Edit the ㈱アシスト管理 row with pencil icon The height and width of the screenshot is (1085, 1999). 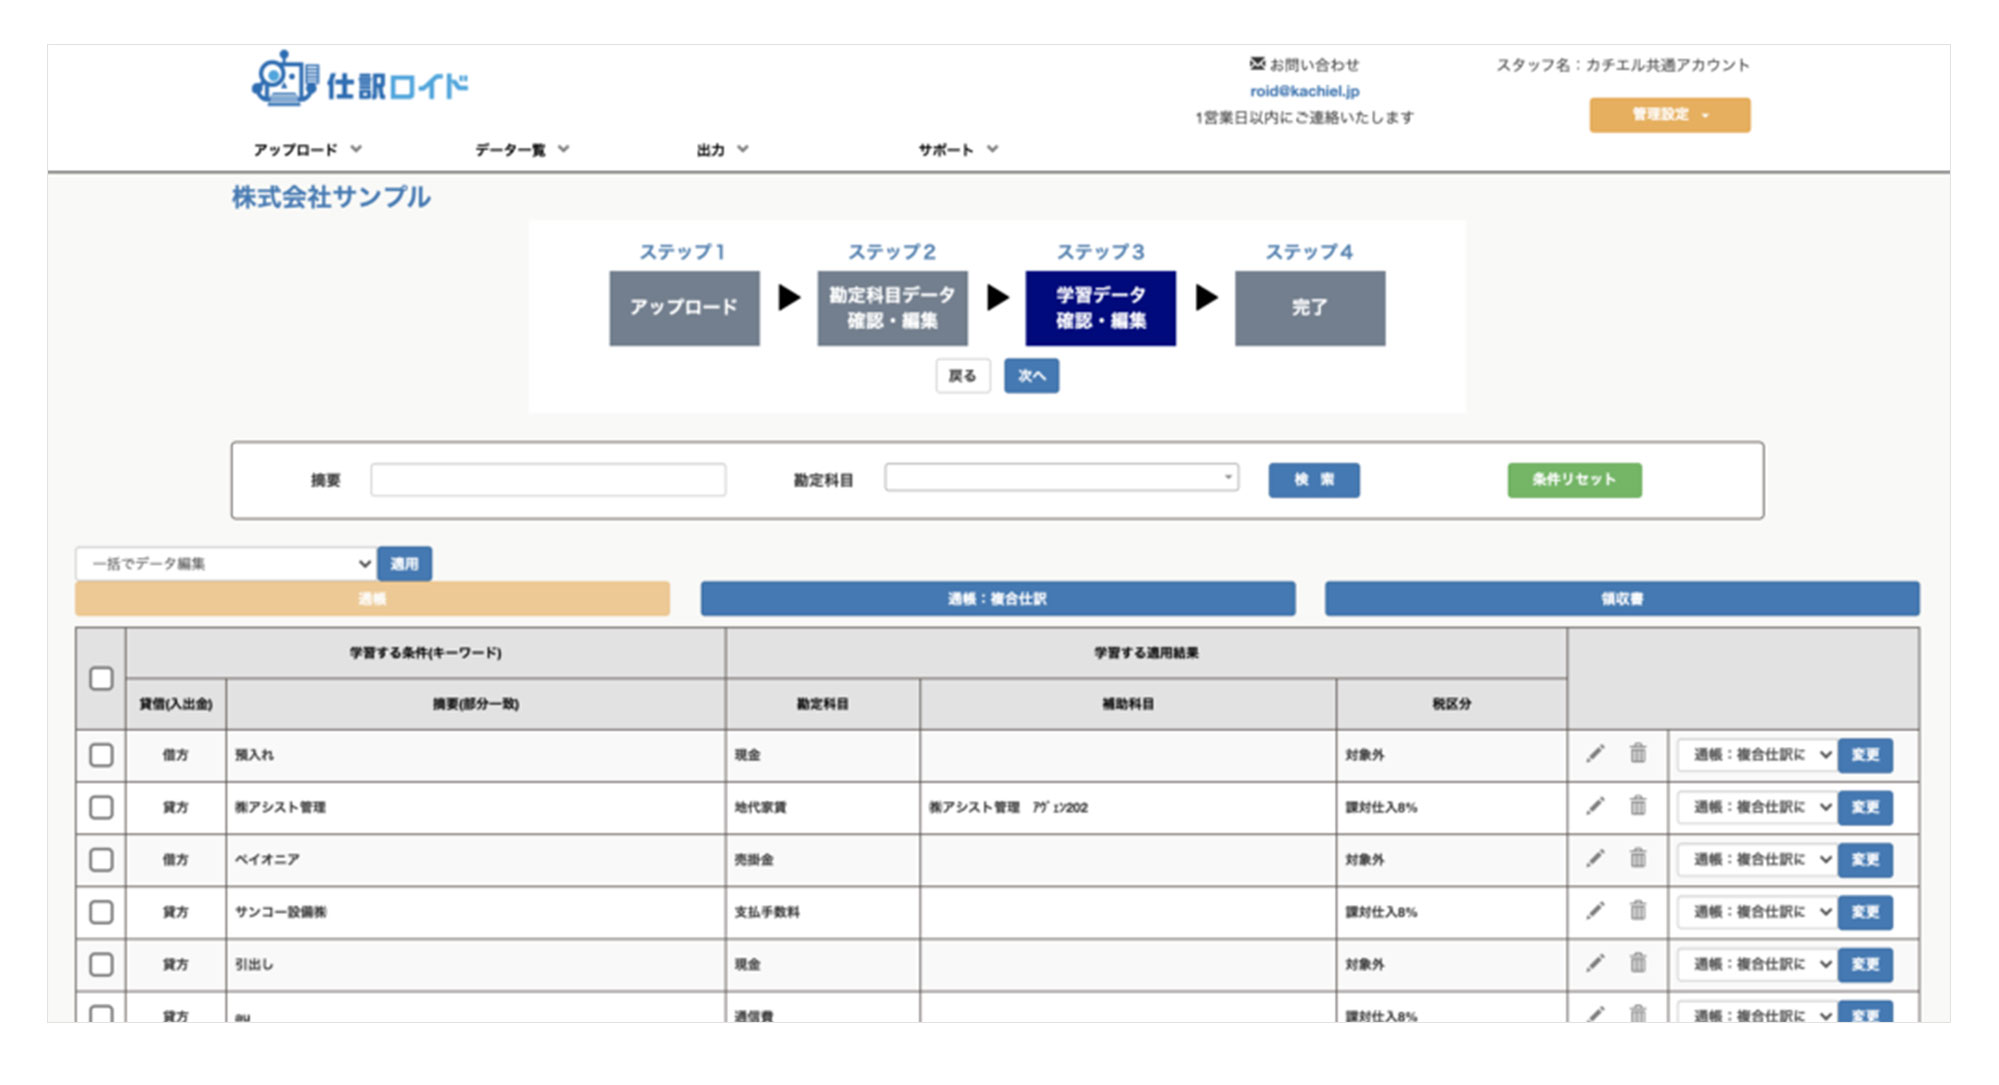click(1594, 807)
